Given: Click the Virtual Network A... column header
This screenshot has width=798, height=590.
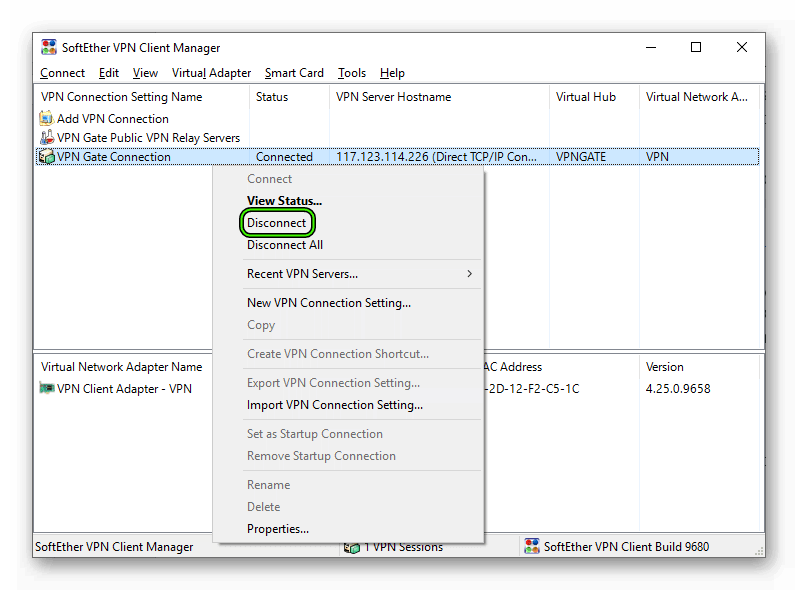Looking at the screenshot, I should (x=699, y=97).
